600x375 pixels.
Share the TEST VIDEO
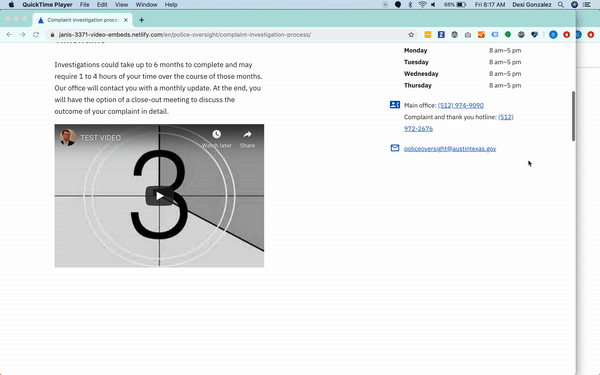[247, 139]
